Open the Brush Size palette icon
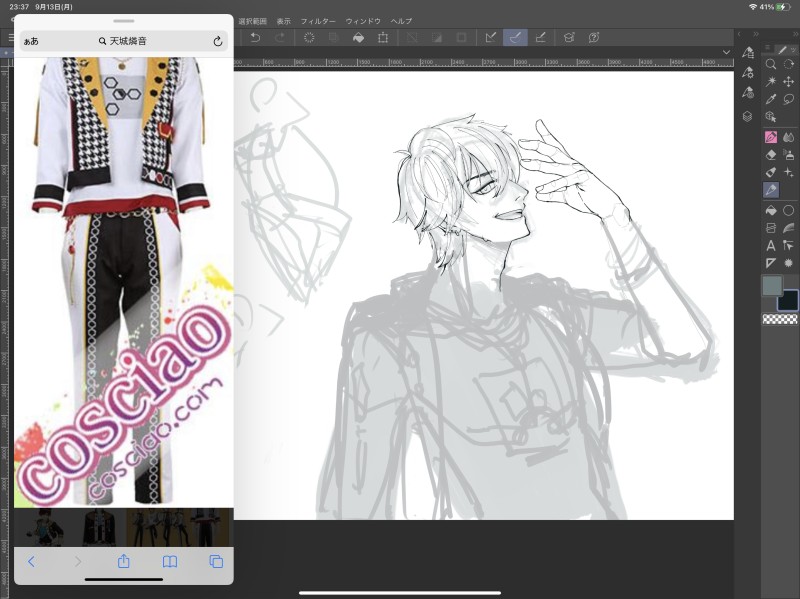Screen dimensions: 800x599 click(x=748, y=92)
